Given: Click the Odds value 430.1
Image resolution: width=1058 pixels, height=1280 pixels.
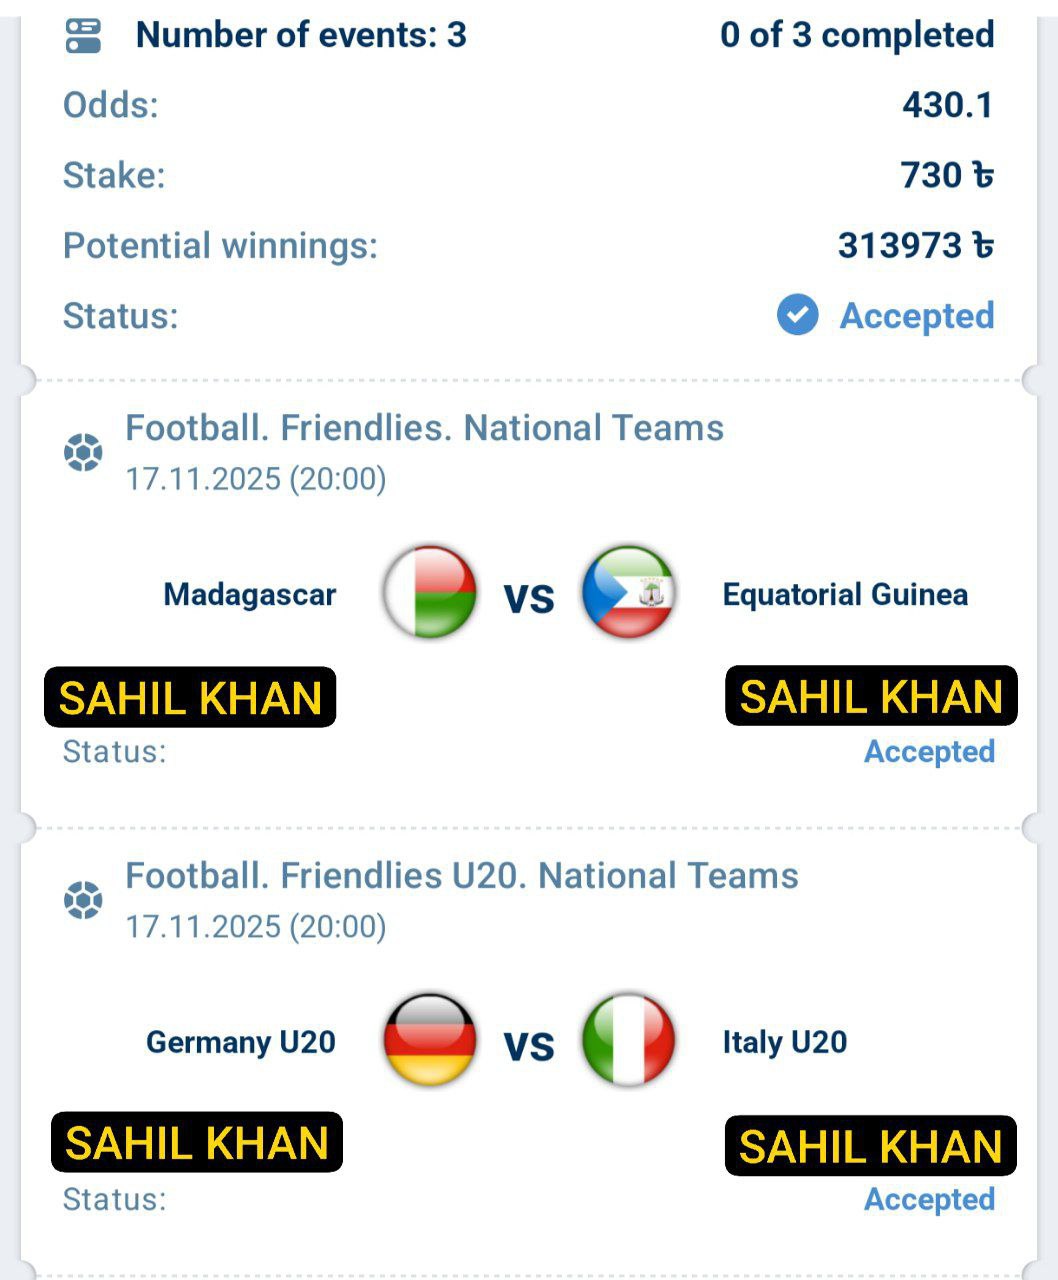Looking at the screenshot, I should (947, 105).
